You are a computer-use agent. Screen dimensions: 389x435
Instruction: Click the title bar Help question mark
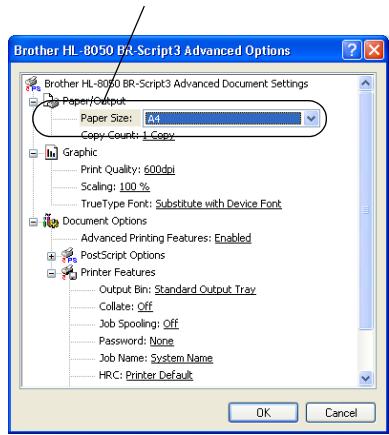pos(351,50)
